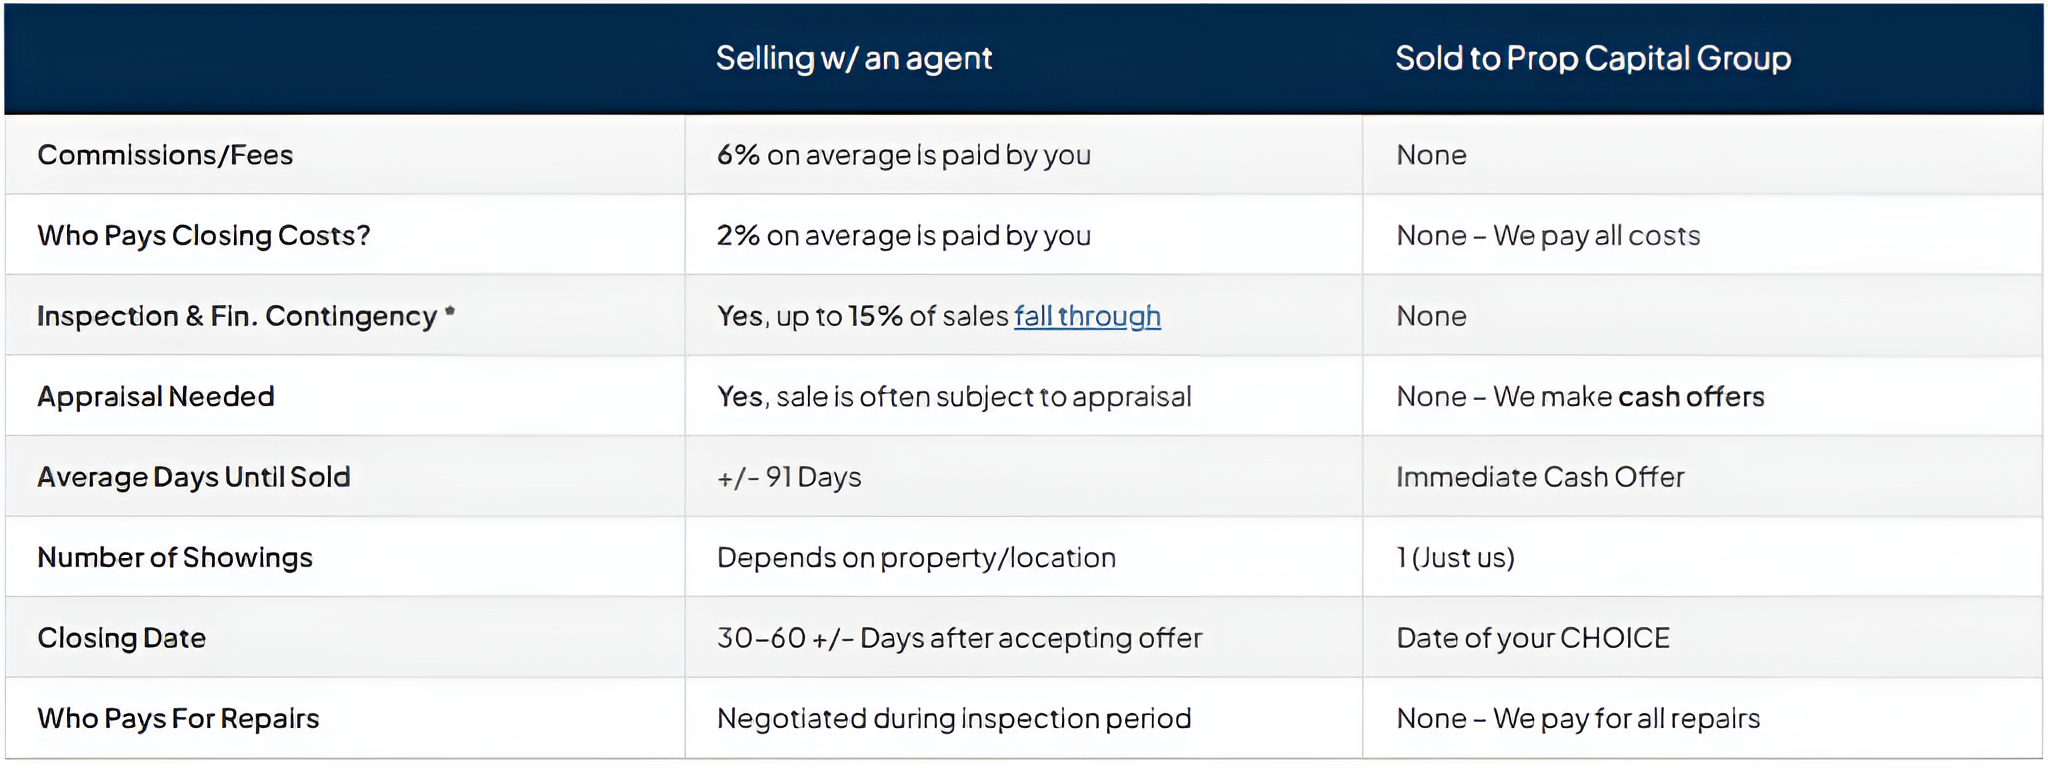Click the "Appraisal Needed" row label

[156, 397]
